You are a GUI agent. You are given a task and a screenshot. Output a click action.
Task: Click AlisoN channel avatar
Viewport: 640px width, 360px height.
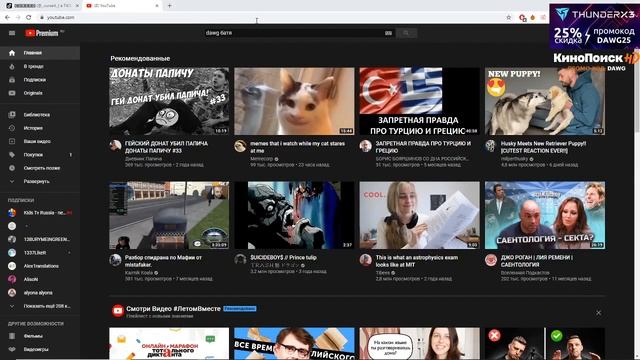click(12, 279)
